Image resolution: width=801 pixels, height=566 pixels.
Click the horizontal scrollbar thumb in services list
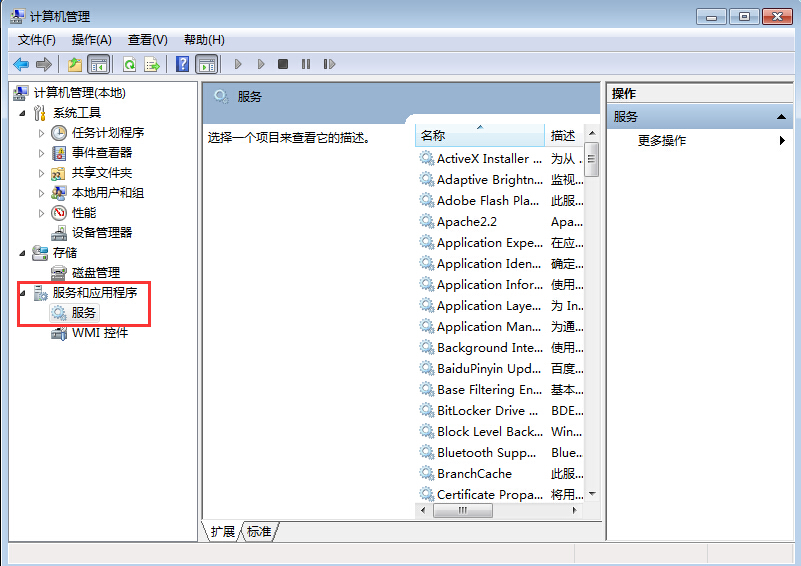pos(461,510)
